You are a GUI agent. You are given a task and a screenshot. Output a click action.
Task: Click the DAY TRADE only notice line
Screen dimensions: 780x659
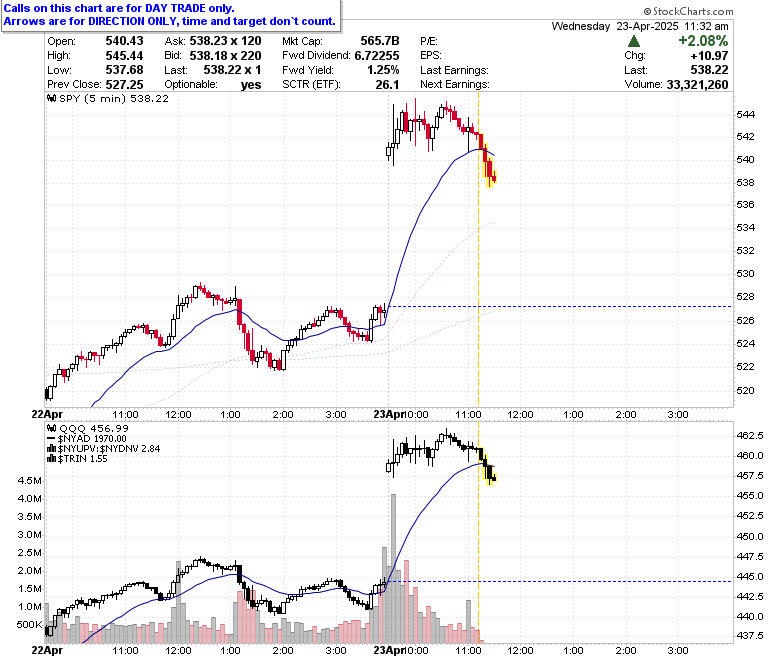click(119, 8)
